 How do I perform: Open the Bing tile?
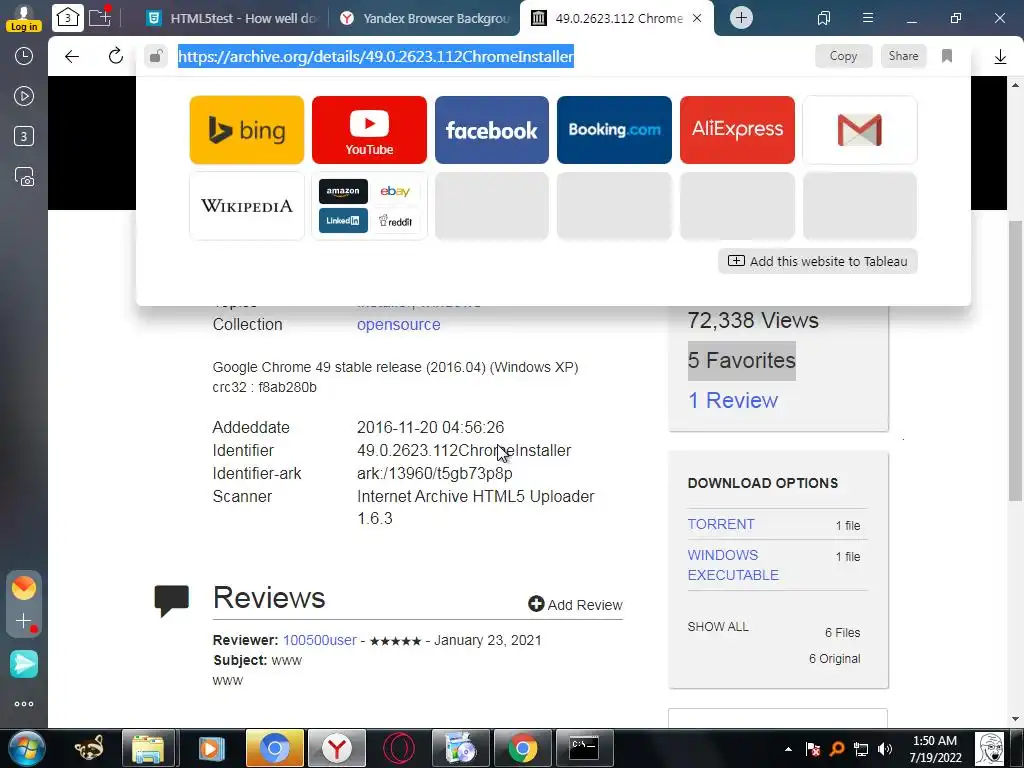tap(247, 130)
